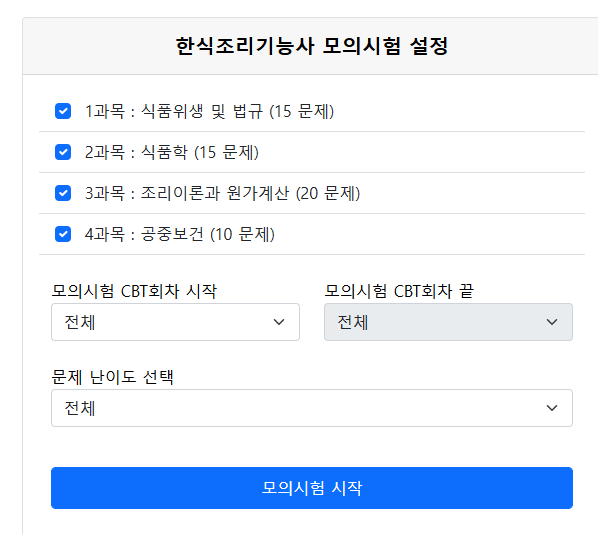The image size is (598, 534).
Task: Open the 문제 난이도 선택 dropdown
Action: tap(312, 408)
